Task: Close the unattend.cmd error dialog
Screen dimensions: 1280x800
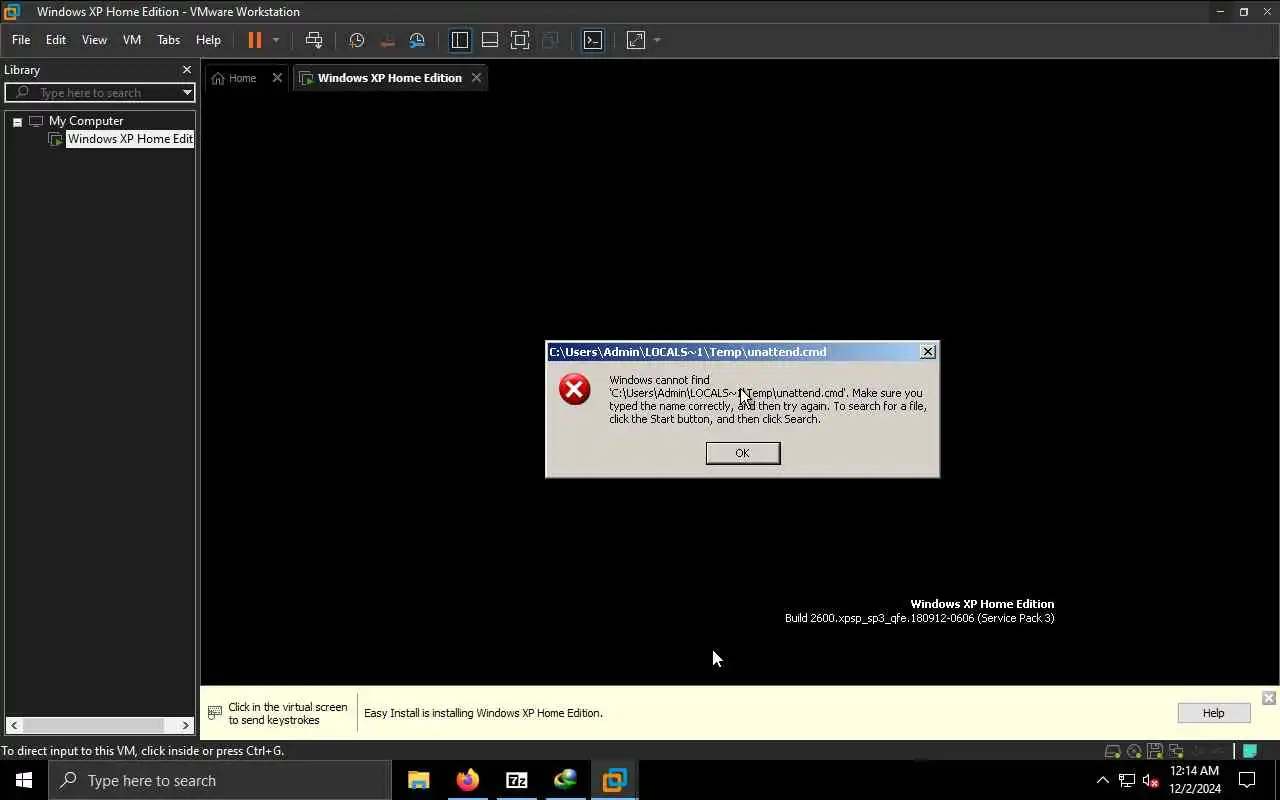Action: point(928,352)
